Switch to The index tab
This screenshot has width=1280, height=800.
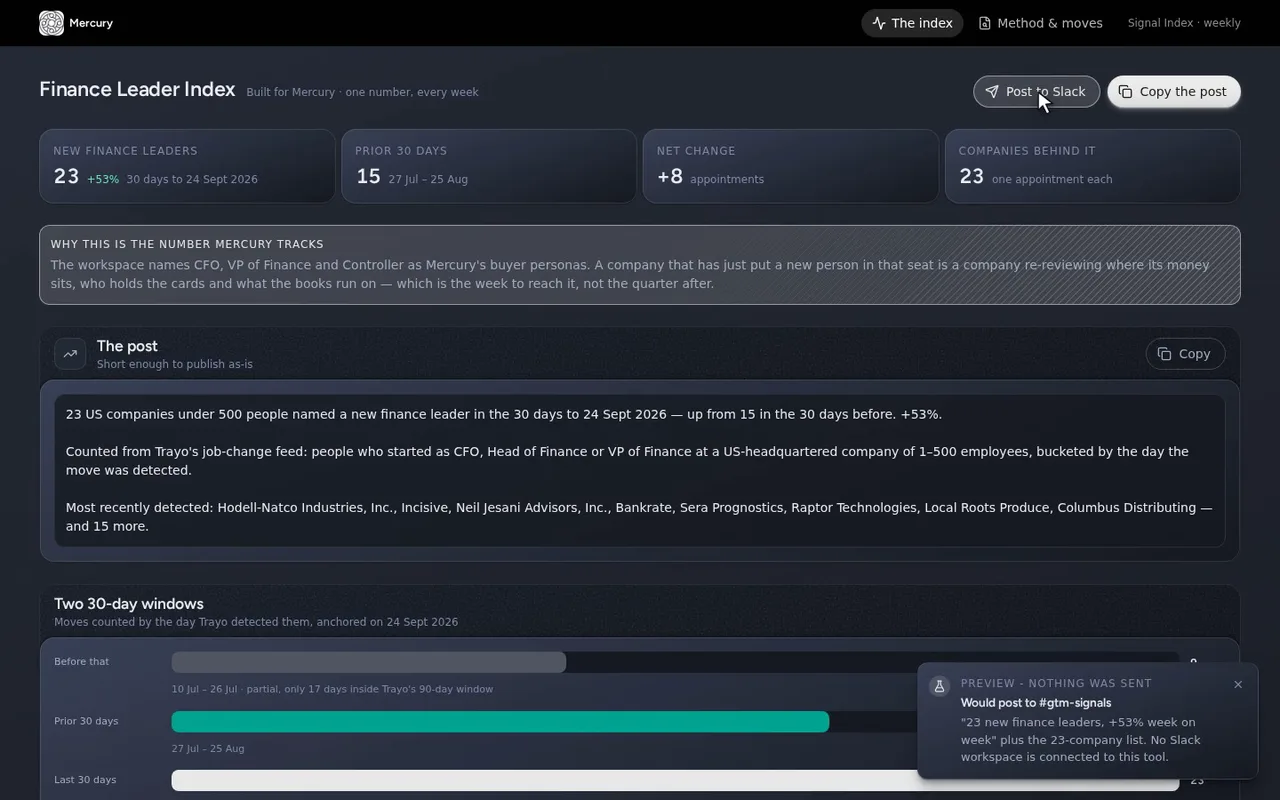(912, 23)
